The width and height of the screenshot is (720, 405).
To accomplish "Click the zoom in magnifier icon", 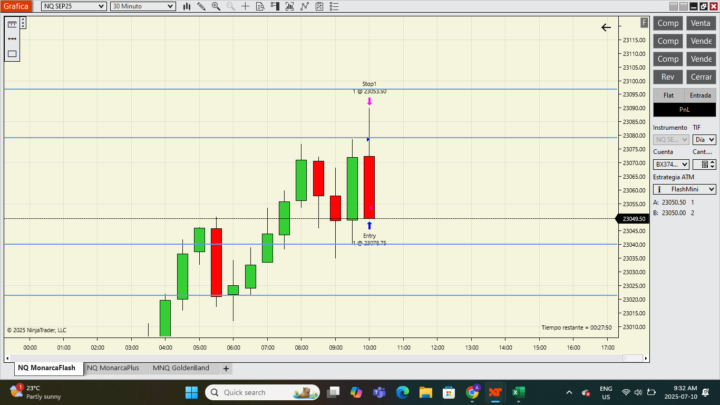I will (x=216, y=6).
